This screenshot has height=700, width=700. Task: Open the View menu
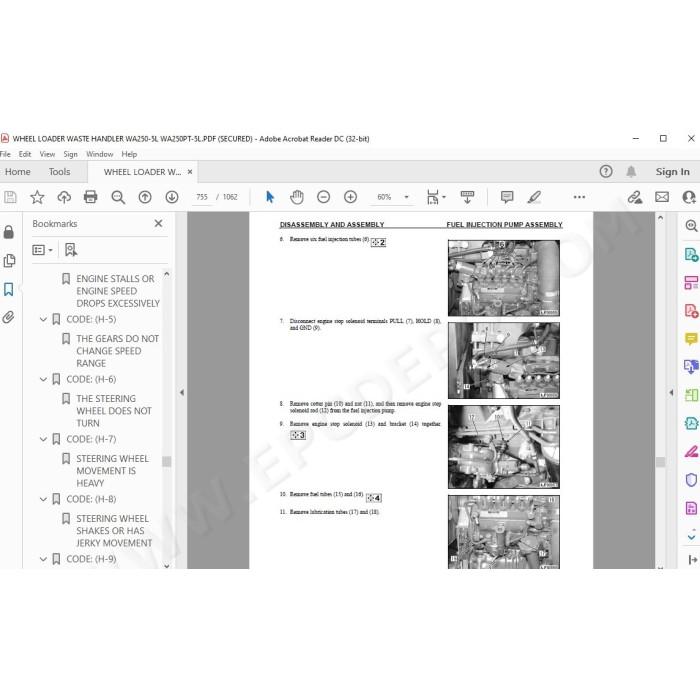pyautogui.click(x=47, y=154)
